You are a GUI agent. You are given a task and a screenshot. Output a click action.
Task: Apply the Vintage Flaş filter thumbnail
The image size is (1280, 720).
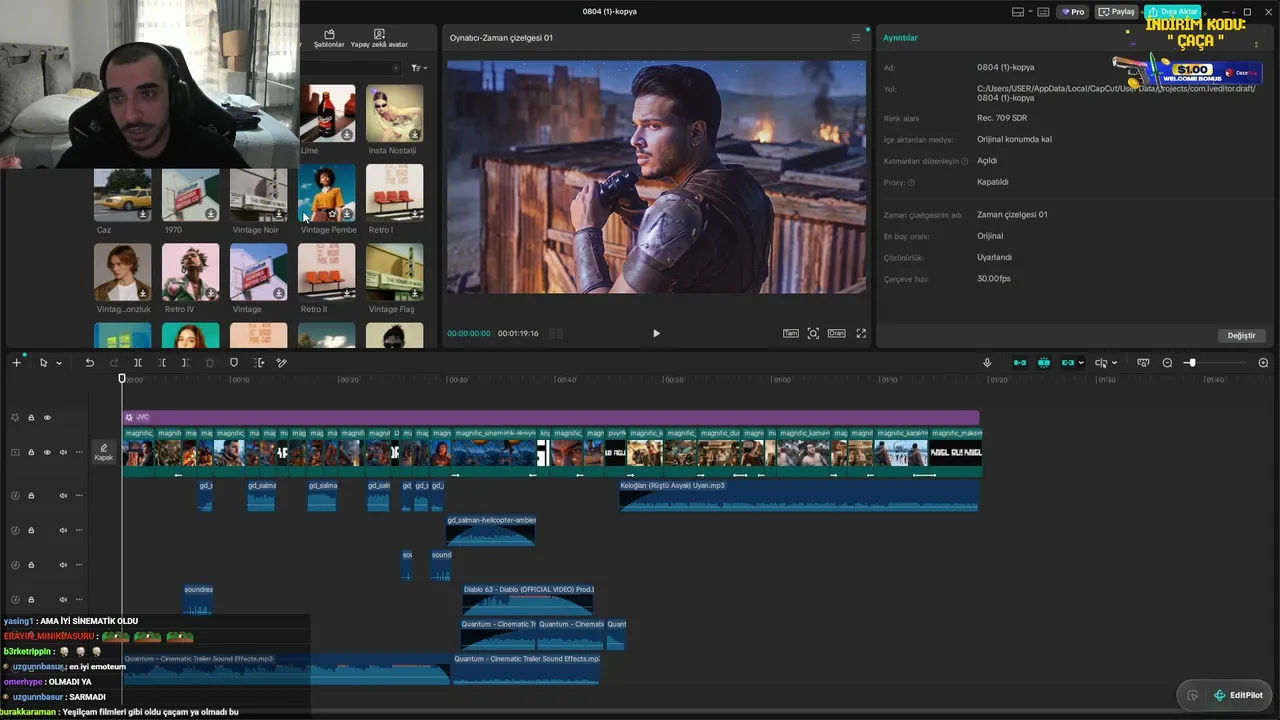coord(394,272)
